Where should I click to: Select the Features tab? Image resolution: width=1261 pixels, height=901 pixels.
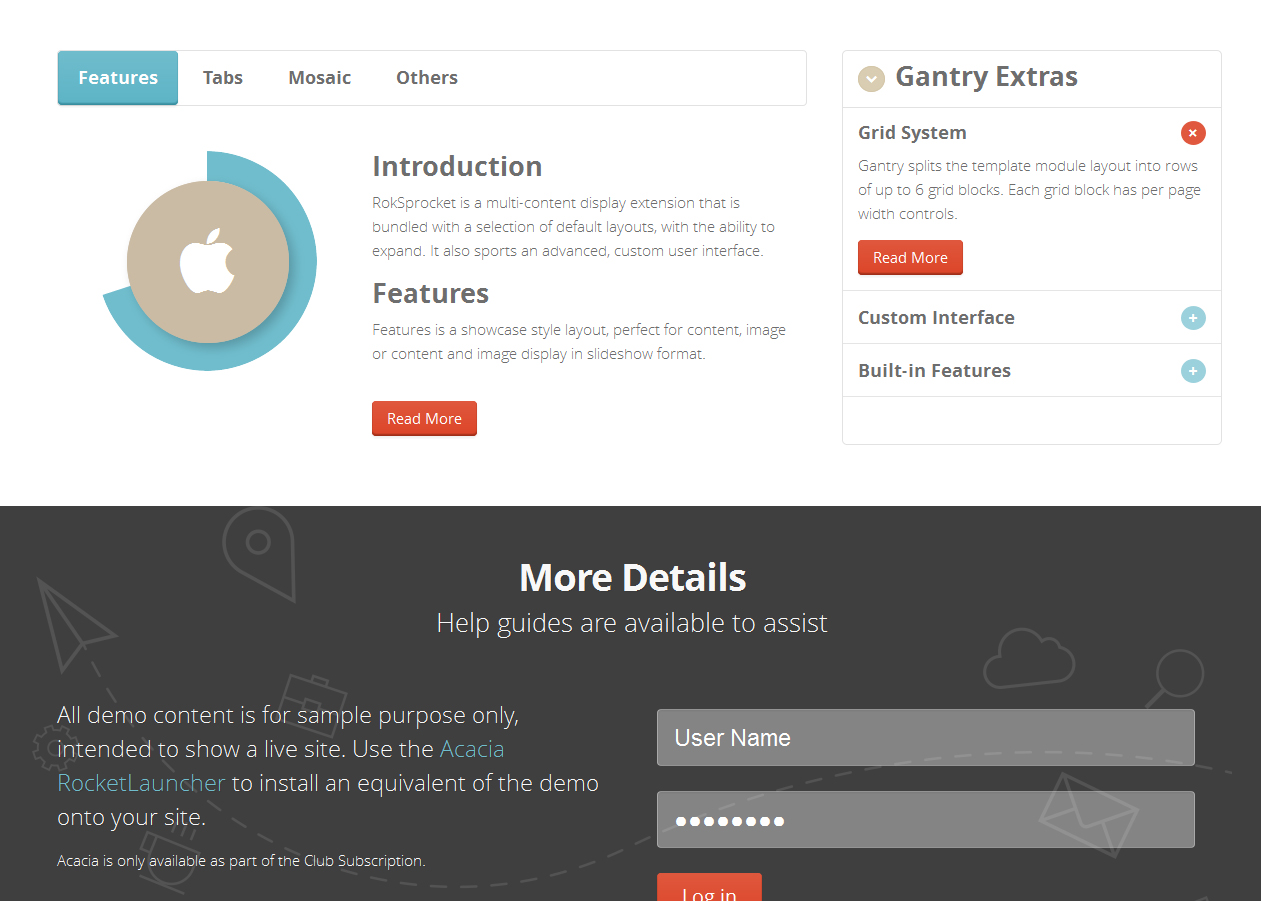pos(118,78)
